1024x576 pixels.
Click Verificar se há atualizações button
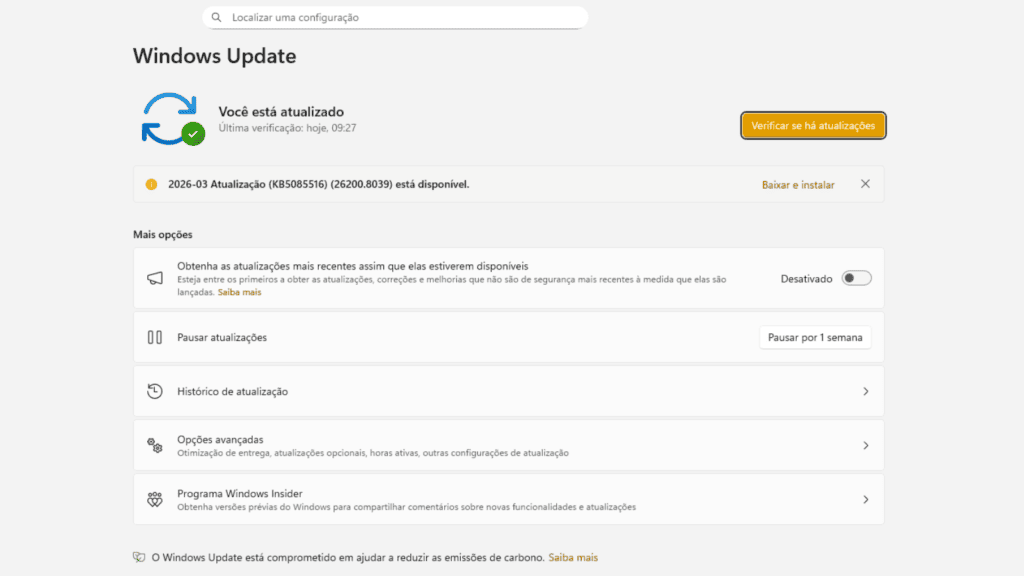(813, 125)
